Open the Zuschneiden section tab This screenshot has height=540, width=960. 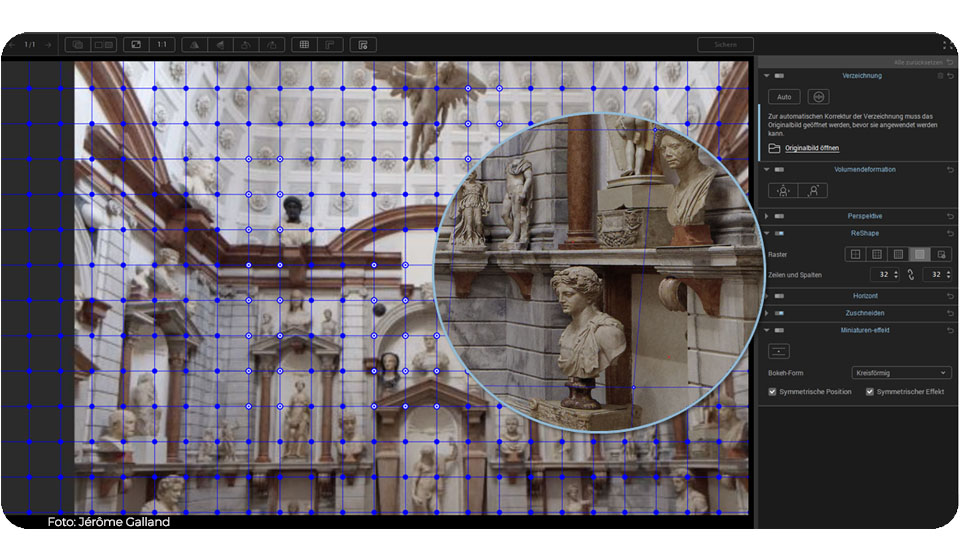point(864,313)
